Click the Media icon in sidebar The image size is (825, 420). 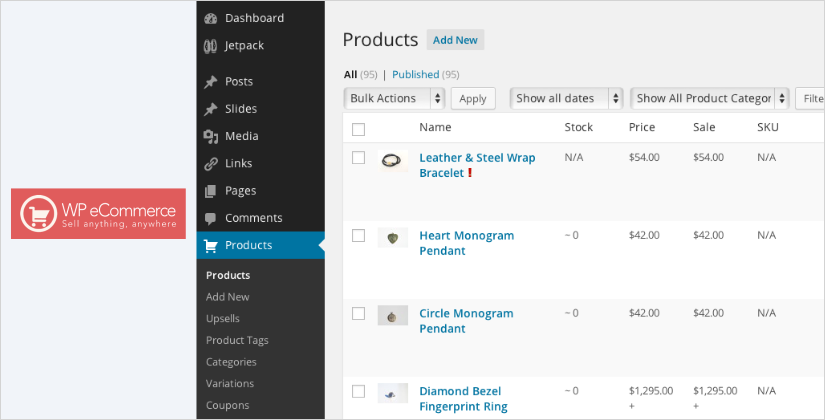coord(210,136)
